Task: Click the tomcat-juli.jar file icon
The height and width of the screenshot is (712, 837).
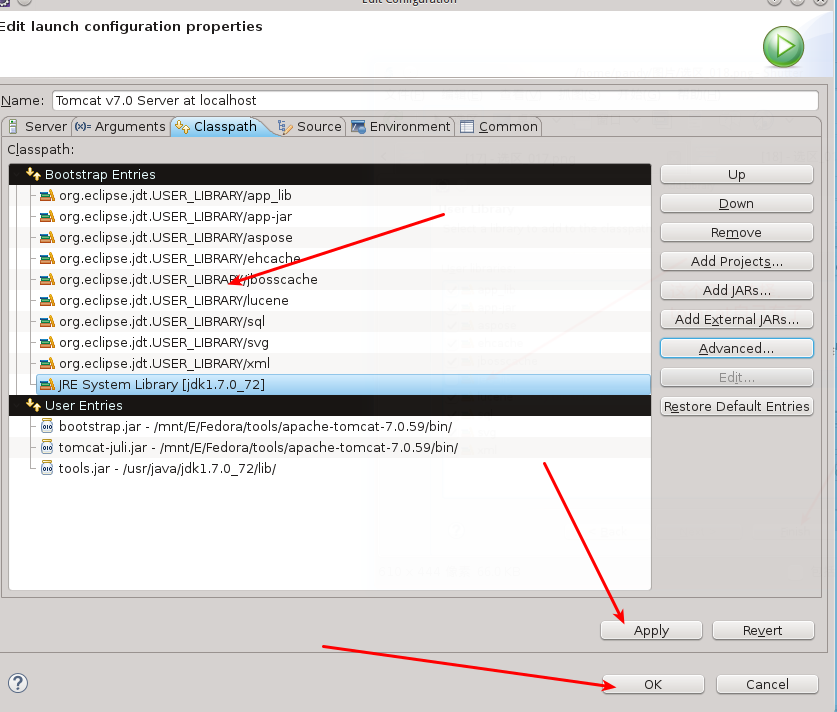Action: point(47,447)
